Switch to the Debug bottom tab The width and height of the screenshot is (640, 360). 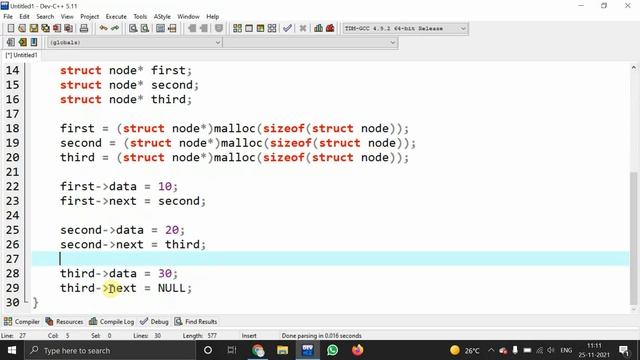(154, 322)
